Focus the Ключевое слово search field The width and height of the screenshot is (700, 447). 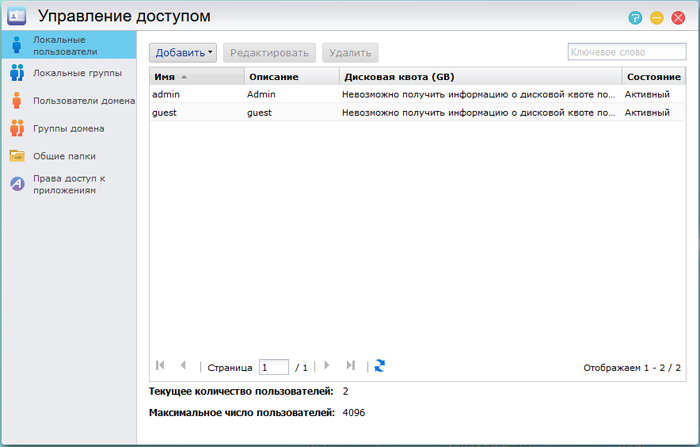click(627, 52)
